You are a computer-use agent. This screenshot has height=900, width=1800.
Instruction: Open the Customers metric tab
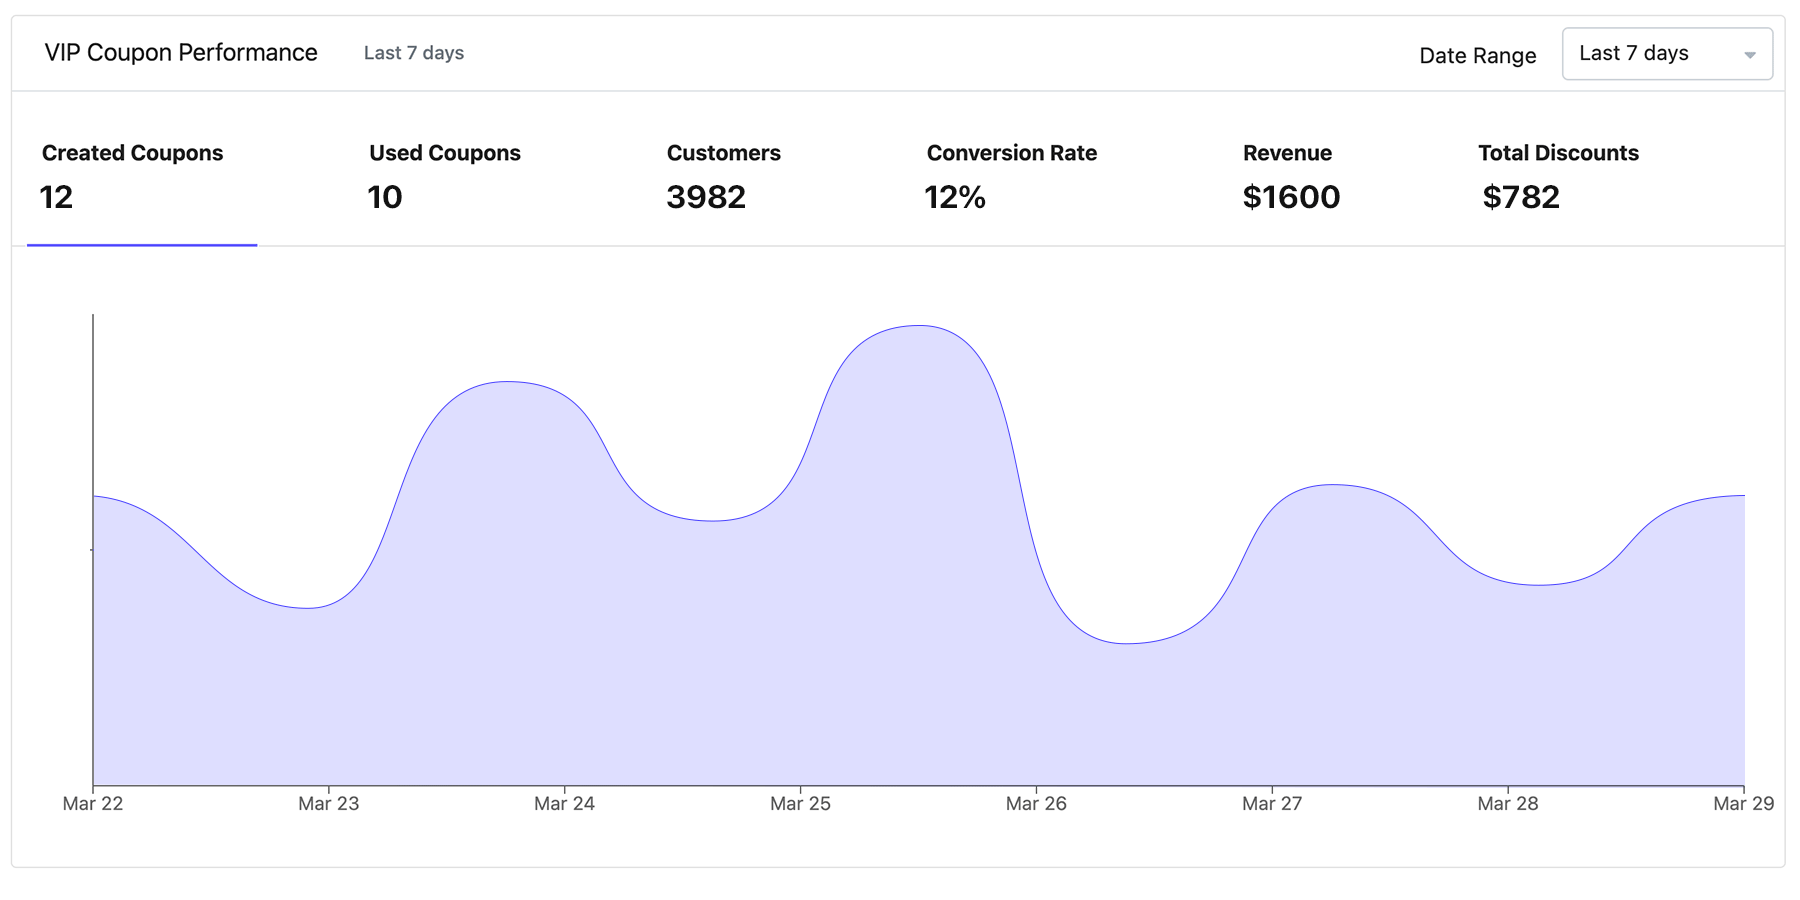tap(723, 176)
